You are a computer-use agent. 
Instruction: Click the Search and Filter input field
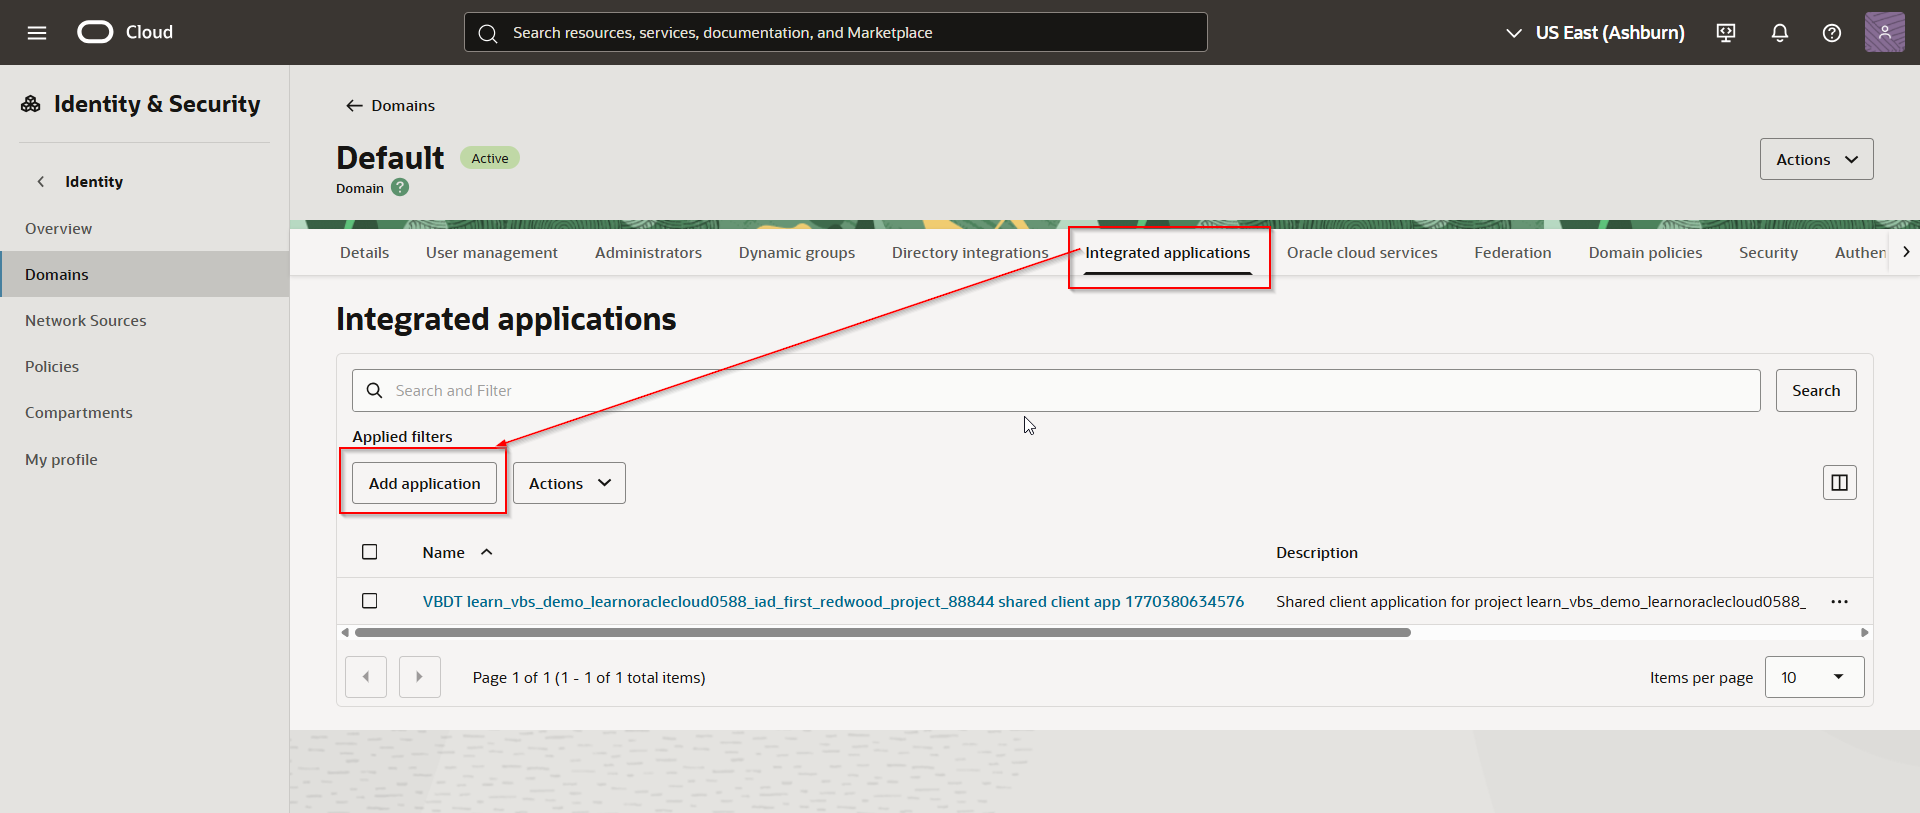click(x=1055, y=391)
